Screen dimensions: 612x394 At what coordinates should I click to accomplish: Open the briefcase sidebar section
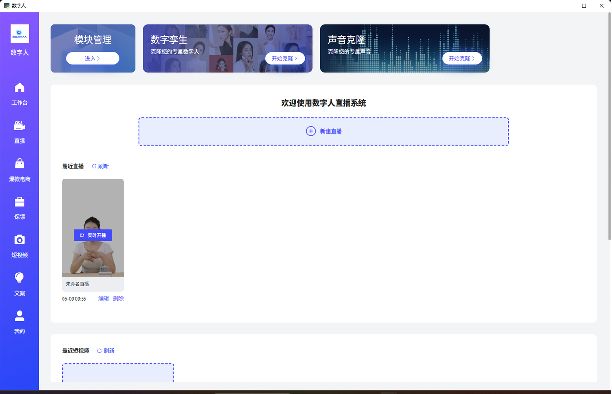20,208
